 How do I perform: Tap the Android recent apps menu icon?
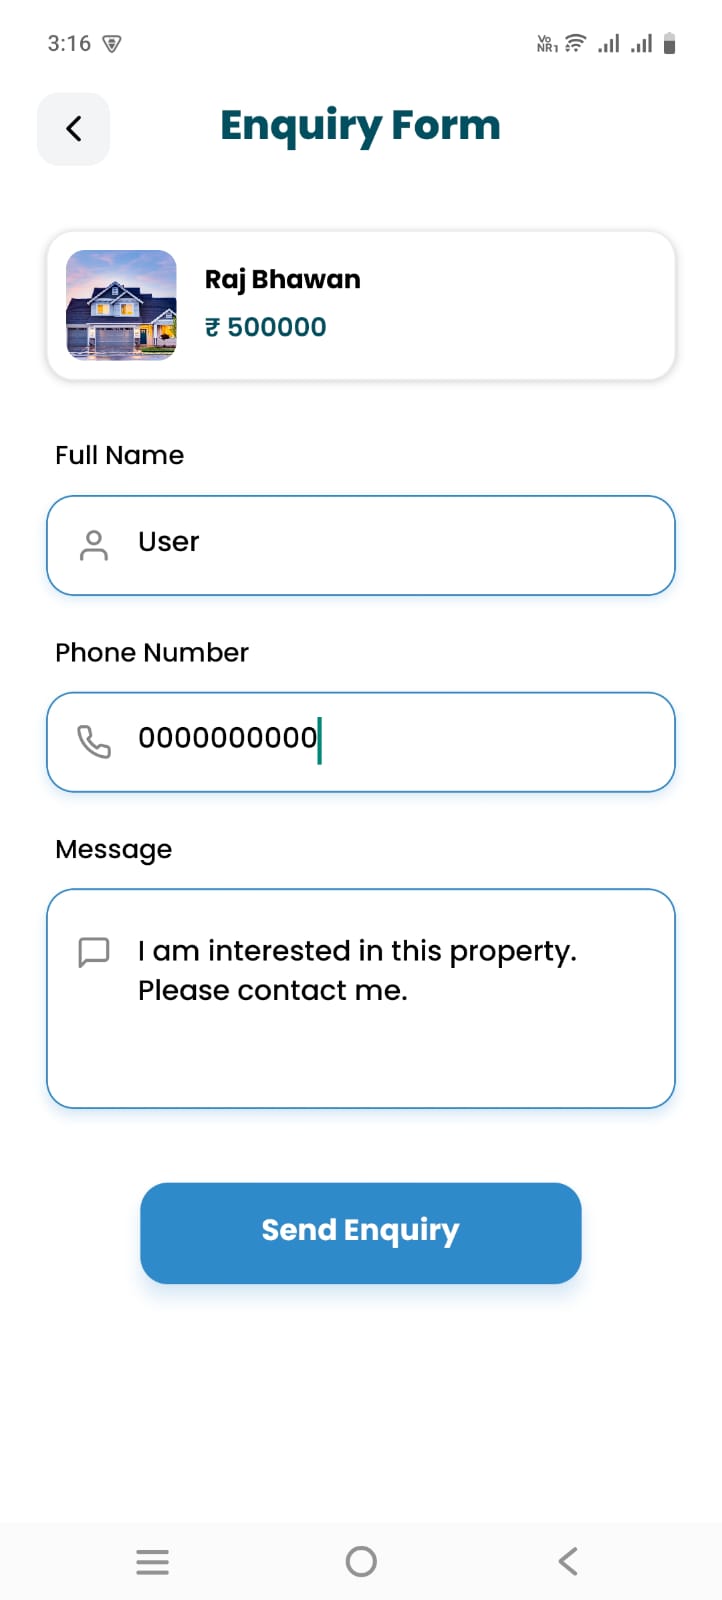(152, 1561)
